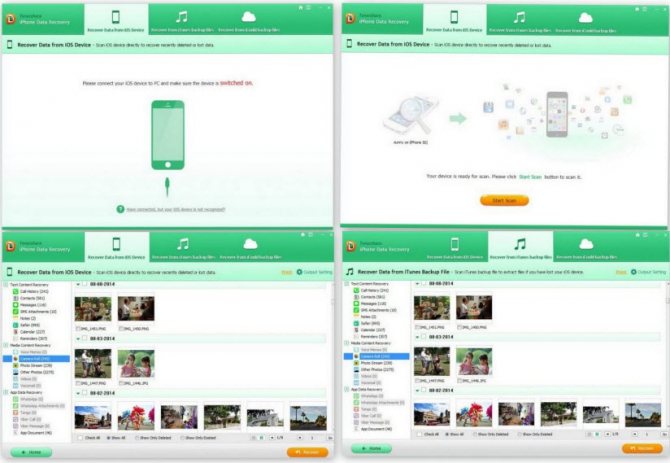Open the two girls photo in the iTunes Backup results window
The image size is (670, 463).
point(474,362)
